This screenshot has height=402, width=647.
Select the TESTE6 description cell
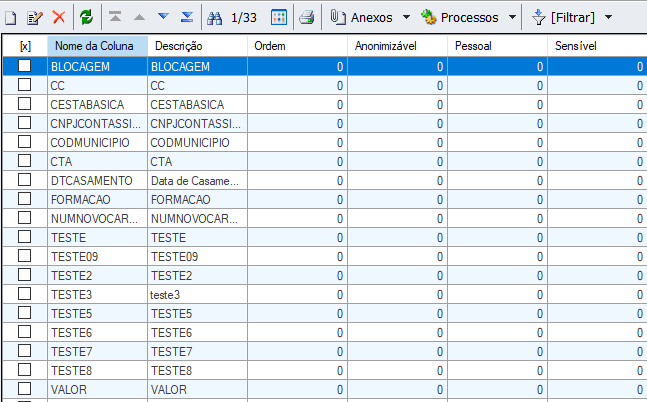pyautogui.click(x=197, y=332)
